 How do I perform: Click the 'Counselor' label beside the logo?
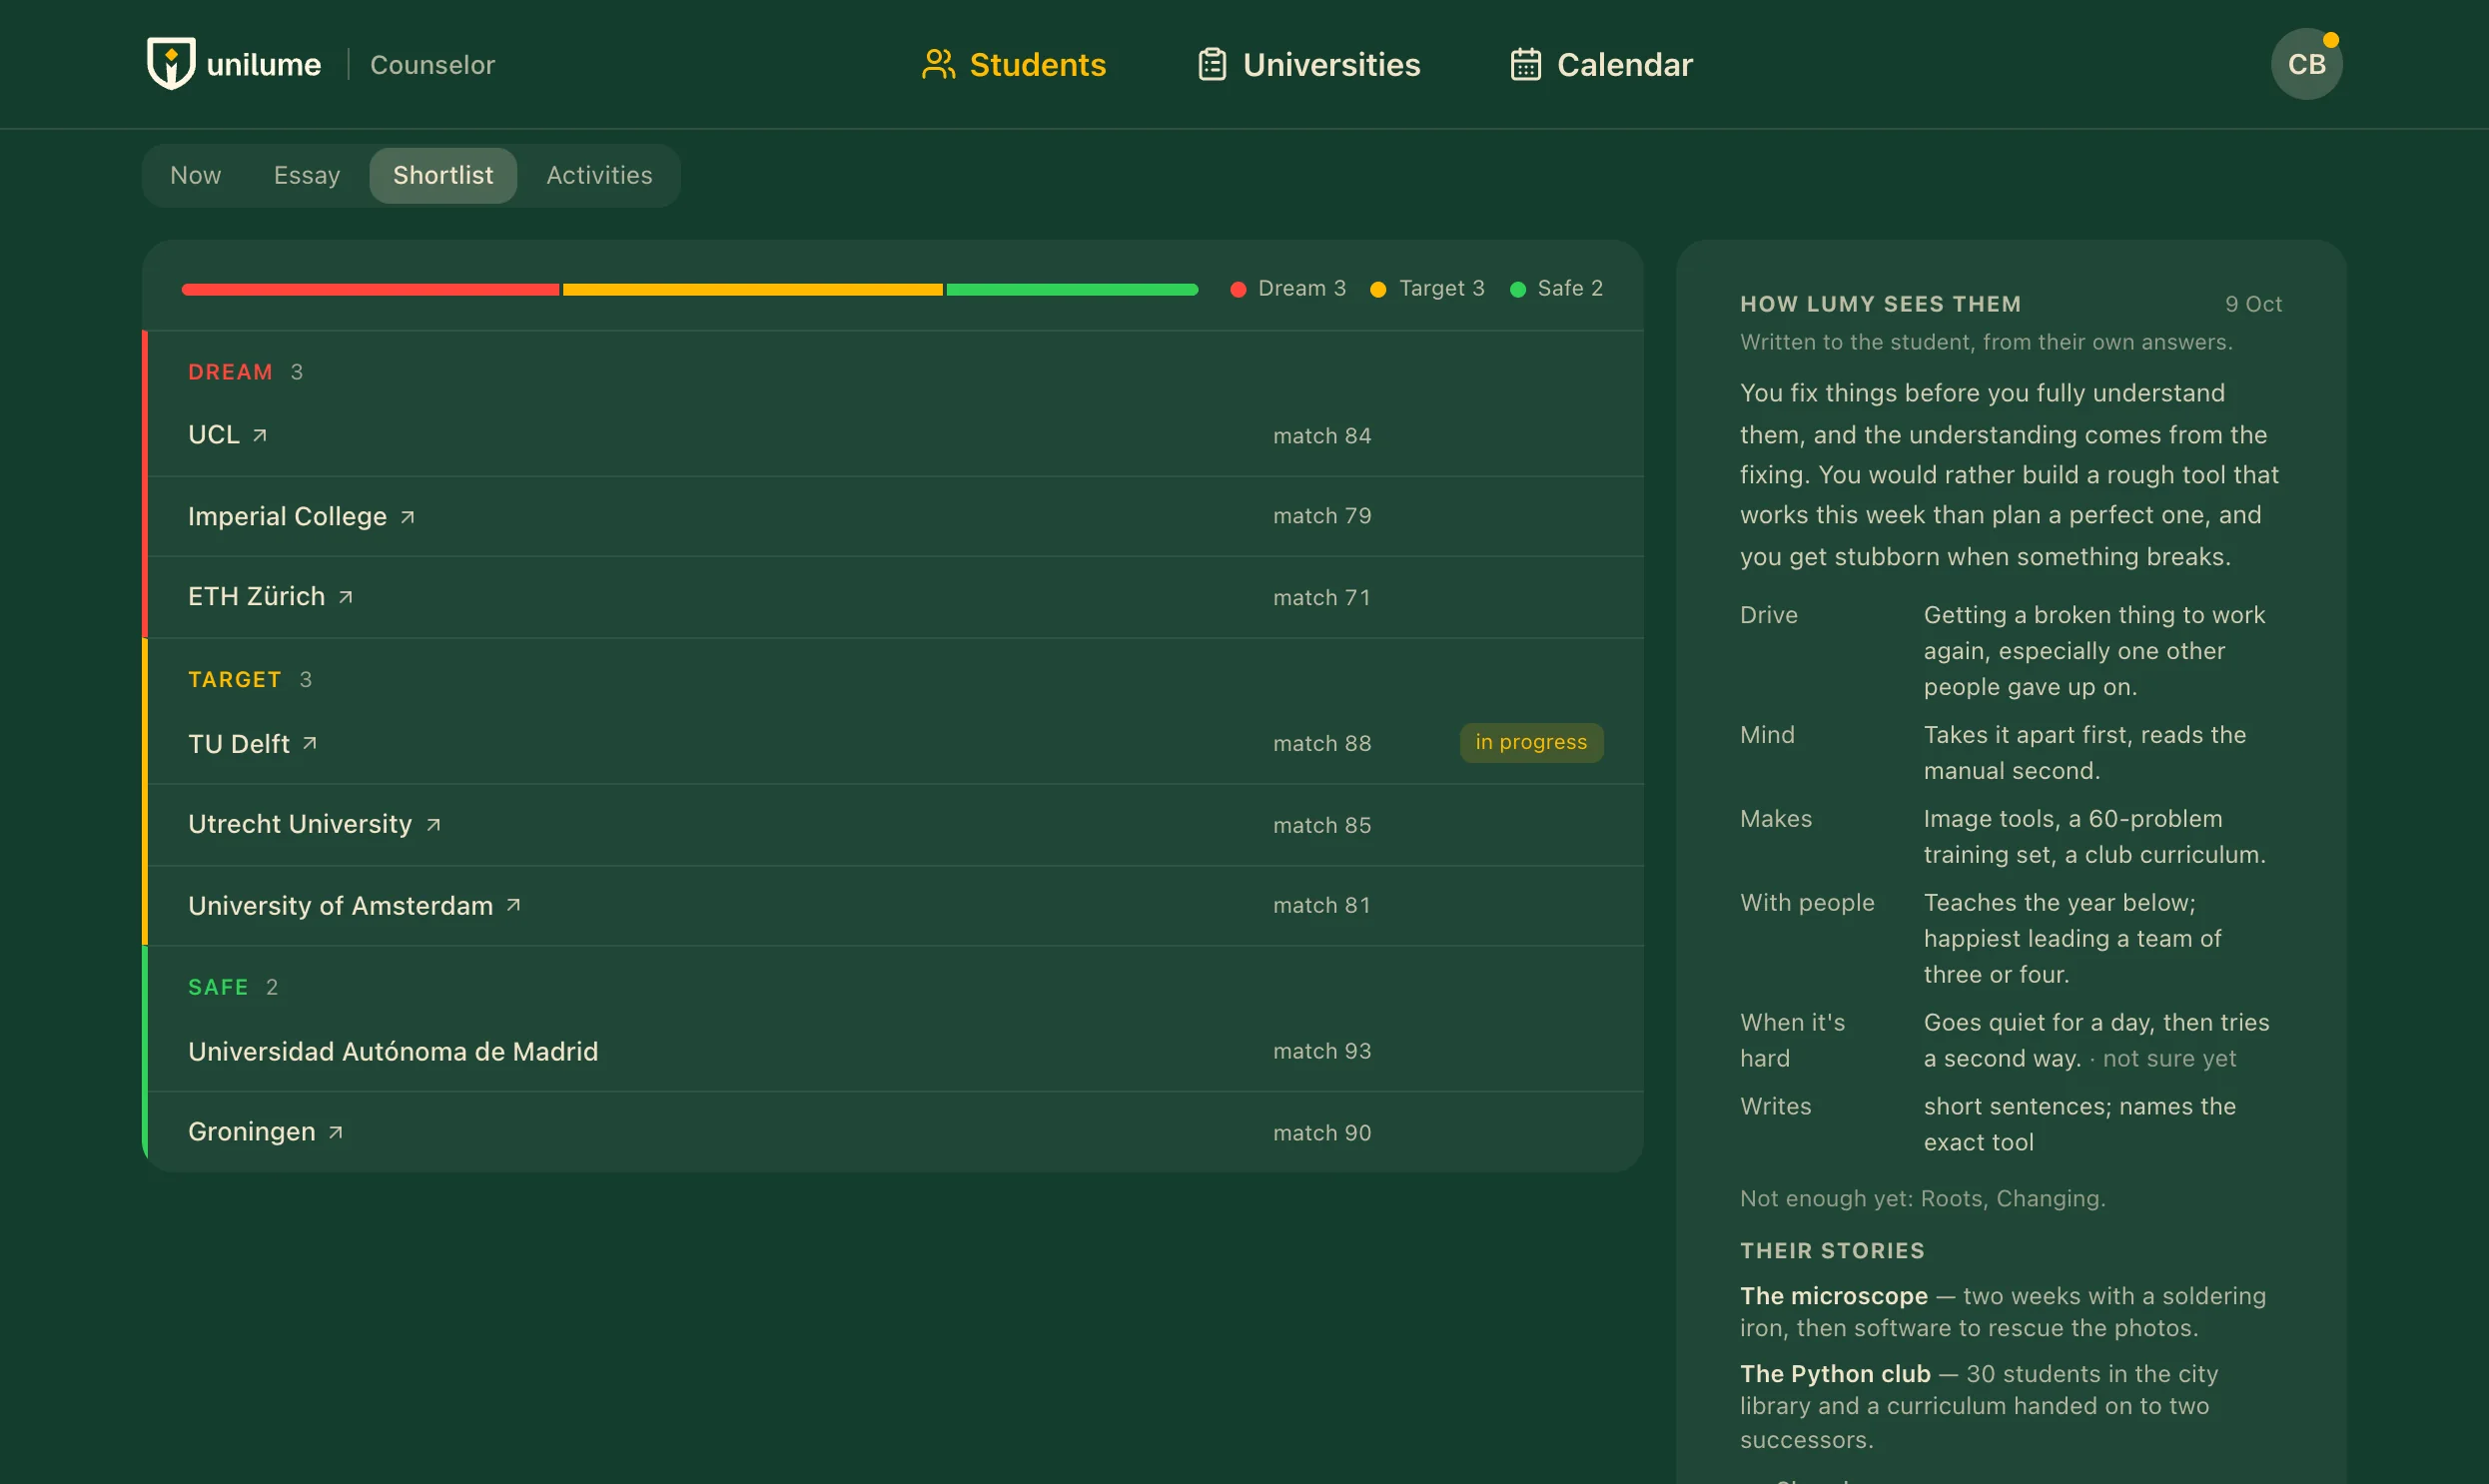pos(432,65)
